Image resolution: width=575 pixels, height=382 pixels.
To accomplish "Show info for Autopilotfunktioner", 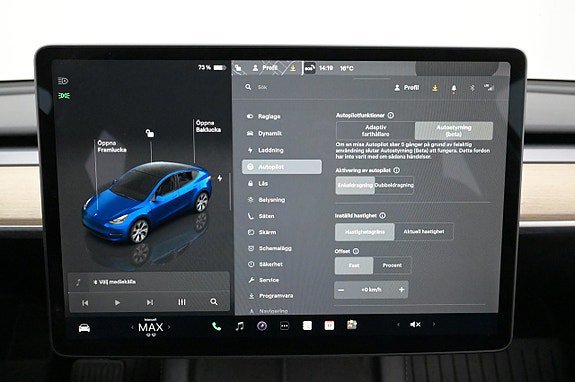I will coord(391,115).
